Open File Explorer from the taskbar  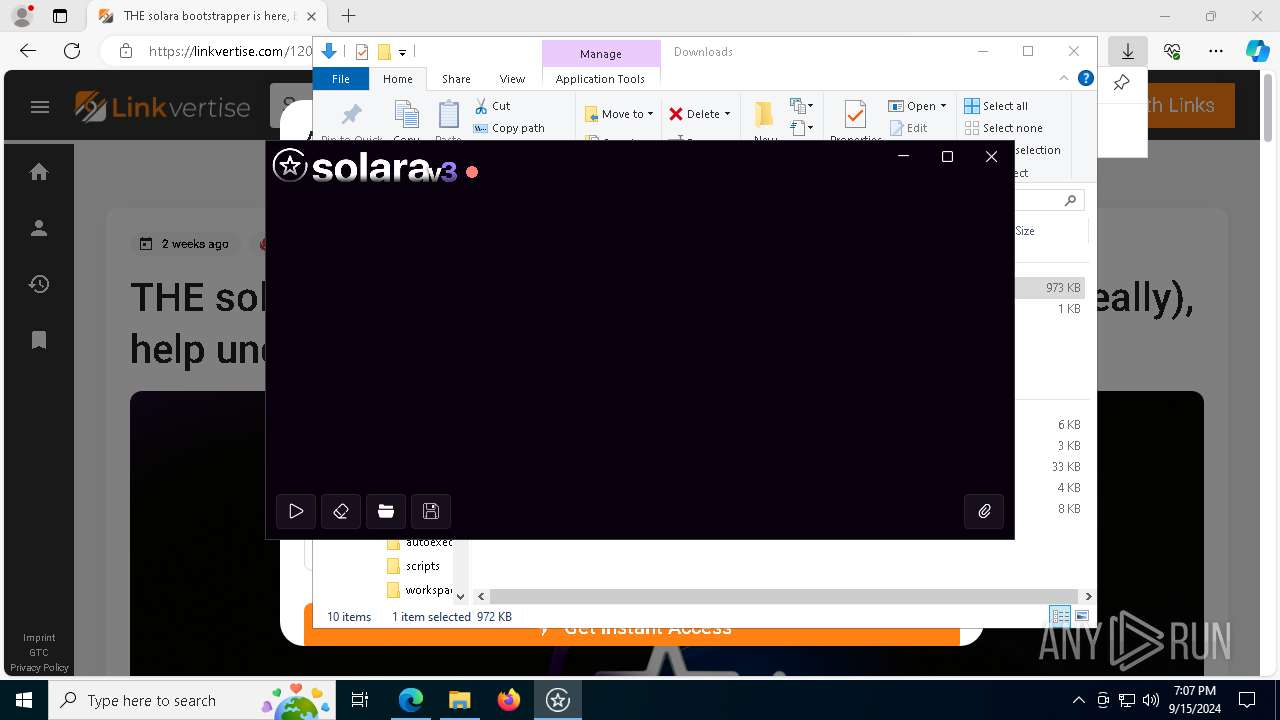(x=459, y=700)
